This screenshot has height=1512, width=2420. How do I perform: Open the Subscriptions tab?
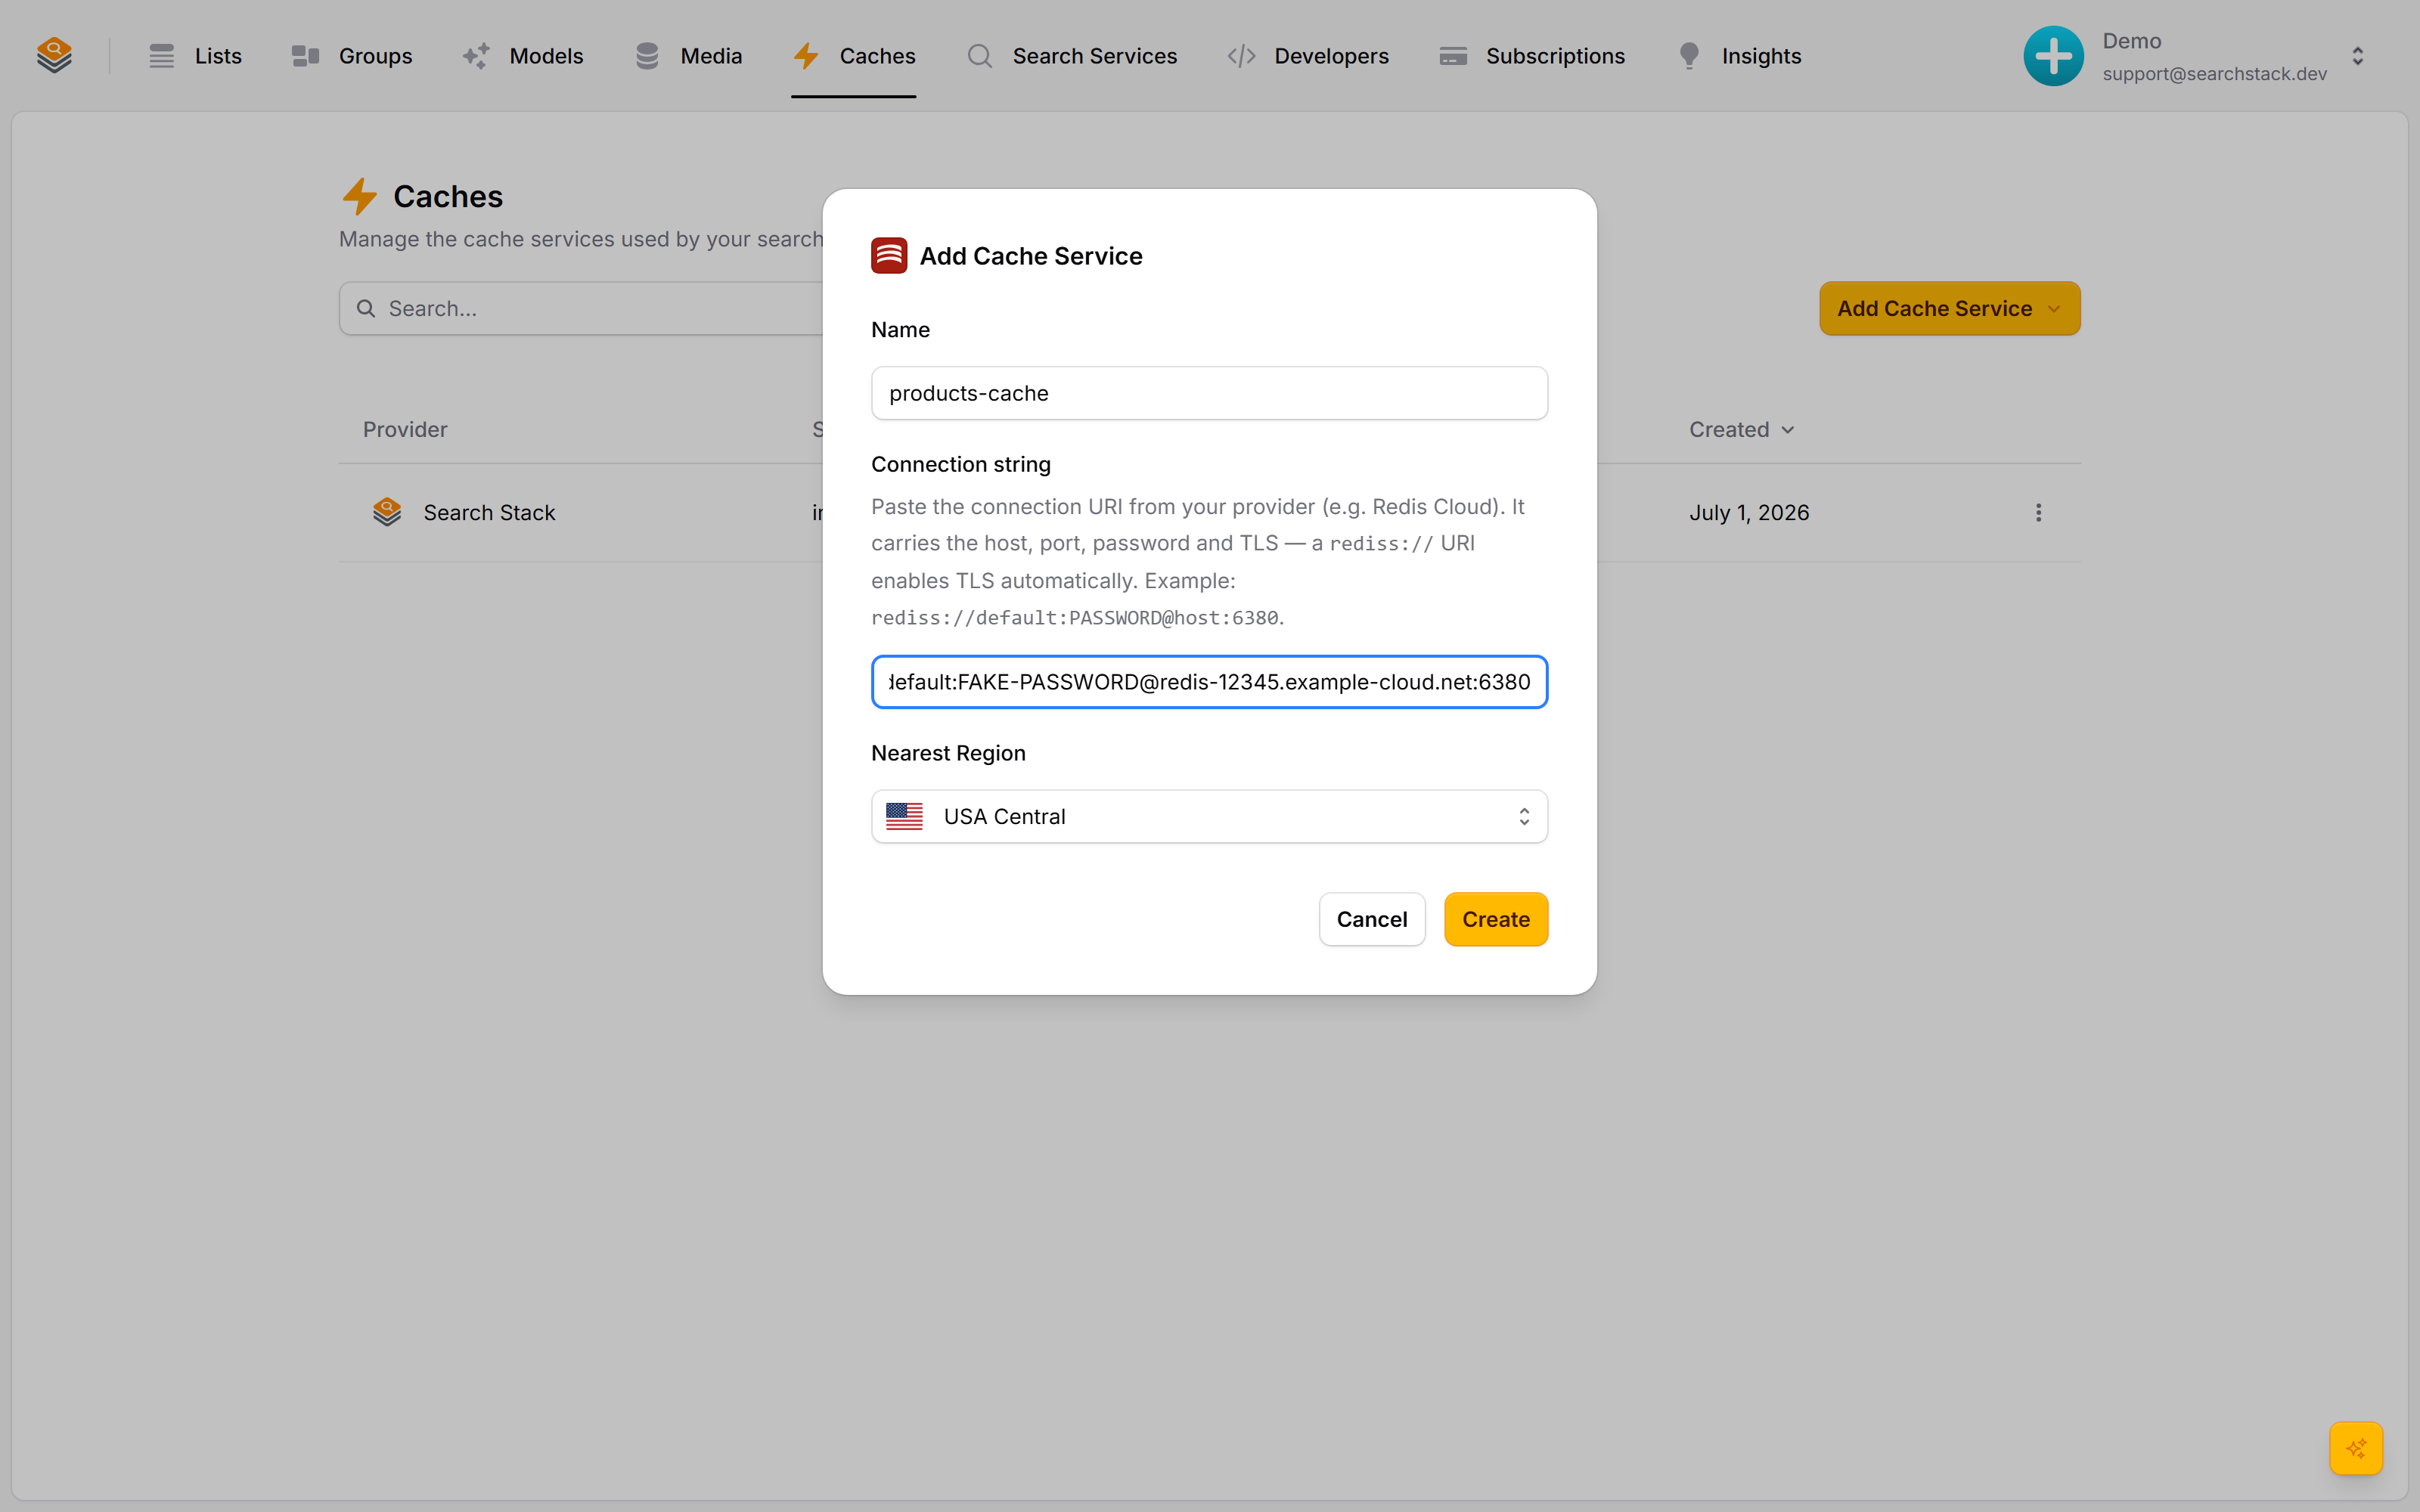click(1532, 56)
